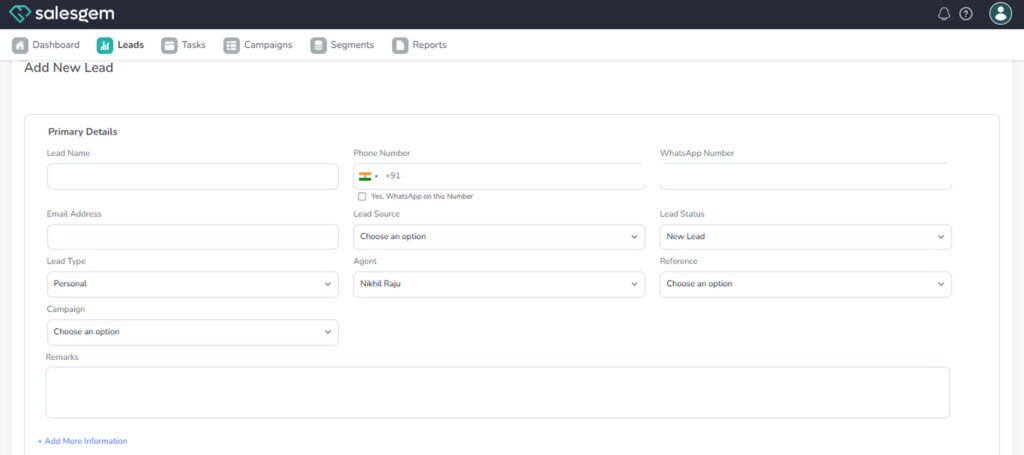Screen dimensions: 1024x455
Task: Expand the Campaign dropdown
Action: (192, 332)
